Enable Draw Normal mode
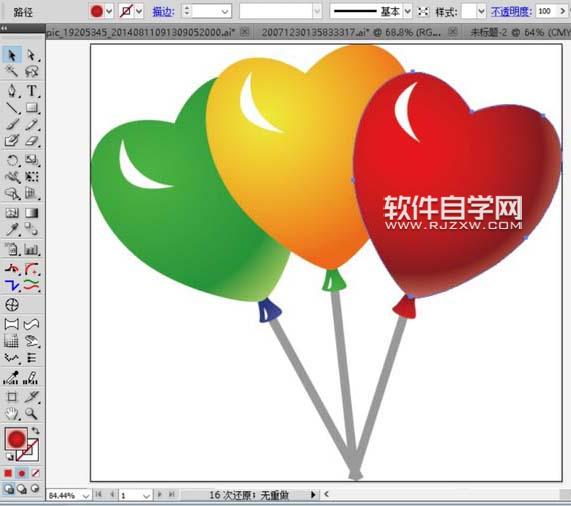The height and width of the screenshot is (506, 571). [x=8, y=489]
